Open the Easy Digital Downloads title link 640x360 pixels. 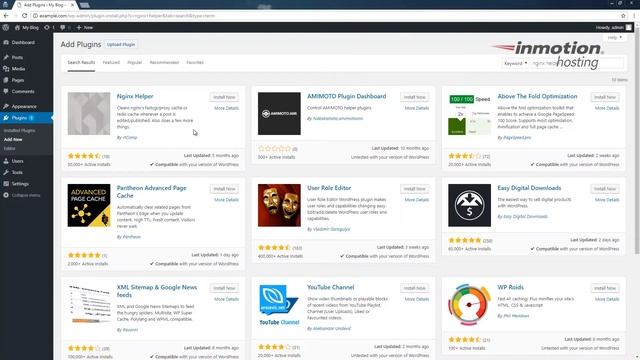coord(529,188)
